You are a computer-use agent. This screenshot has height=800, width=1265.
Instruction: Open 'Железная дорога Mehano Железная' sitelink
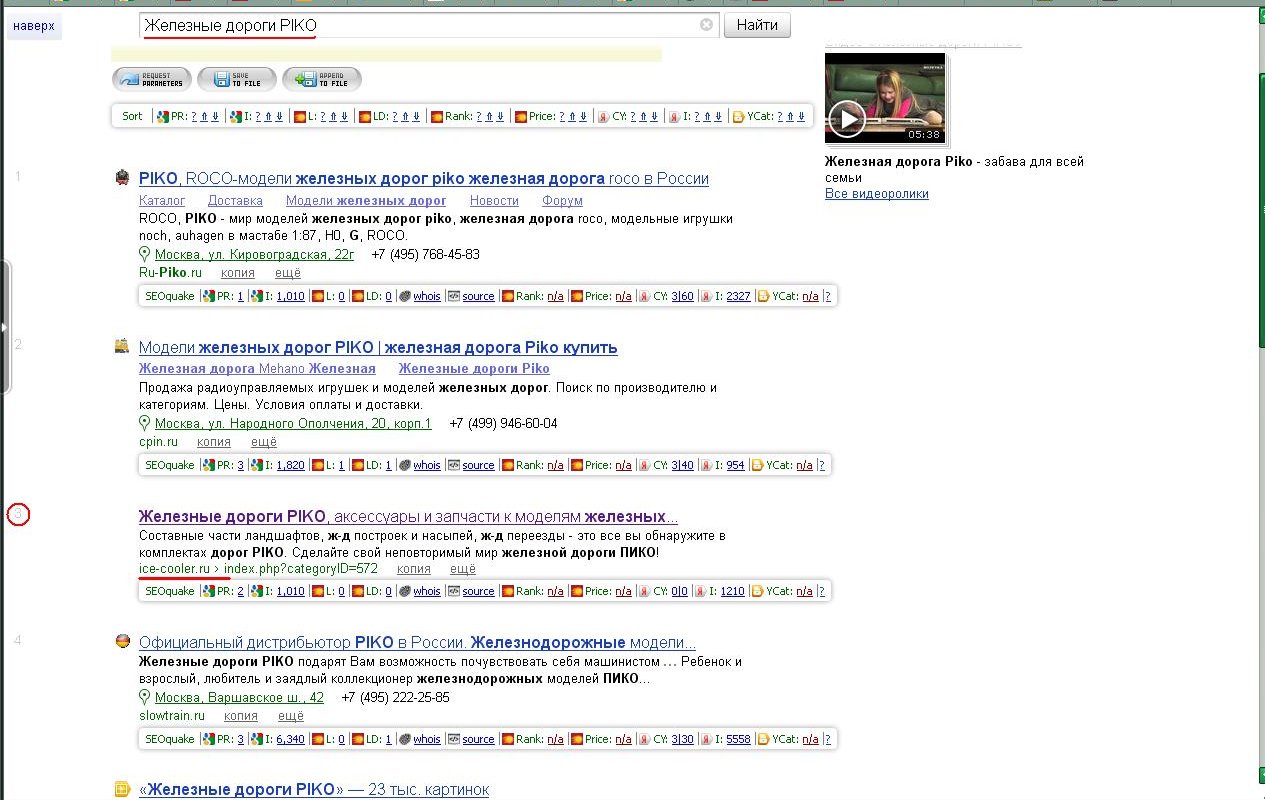click(257, 369)
